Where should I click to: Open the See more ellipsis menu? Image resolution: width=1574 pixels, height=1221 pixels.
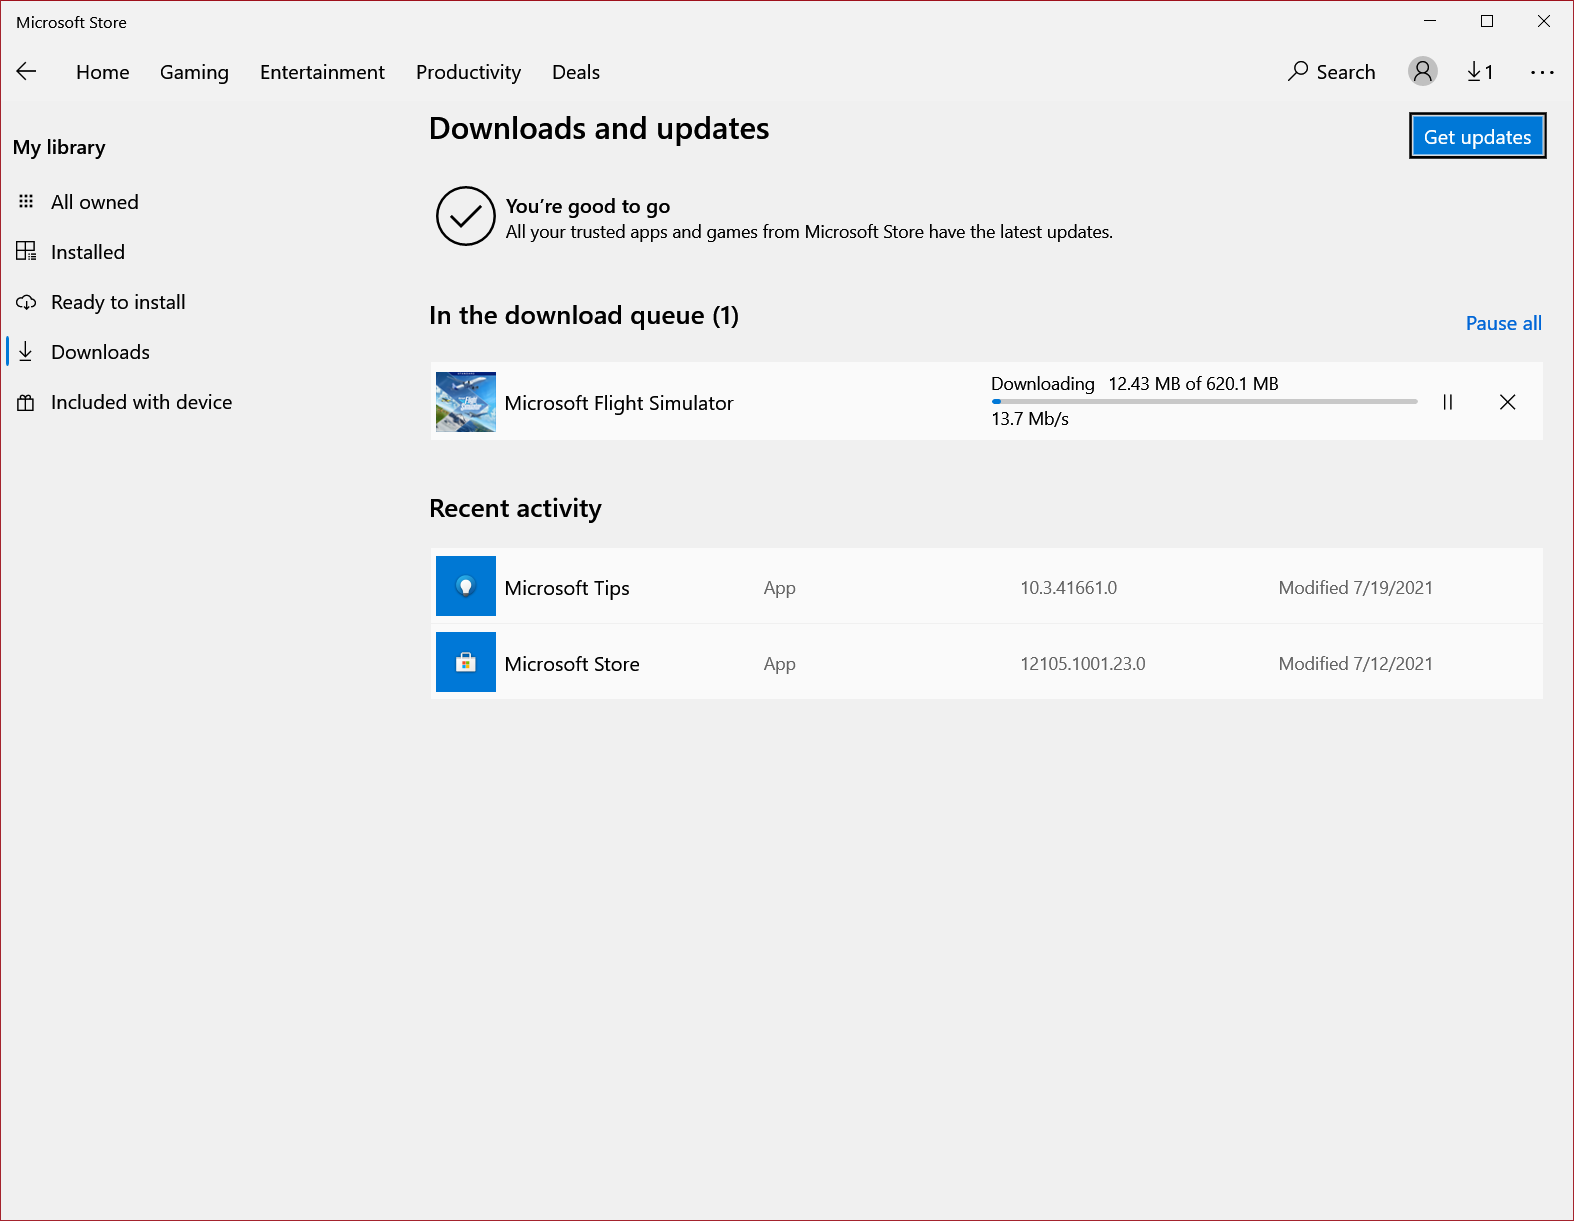coord(1541,72)
